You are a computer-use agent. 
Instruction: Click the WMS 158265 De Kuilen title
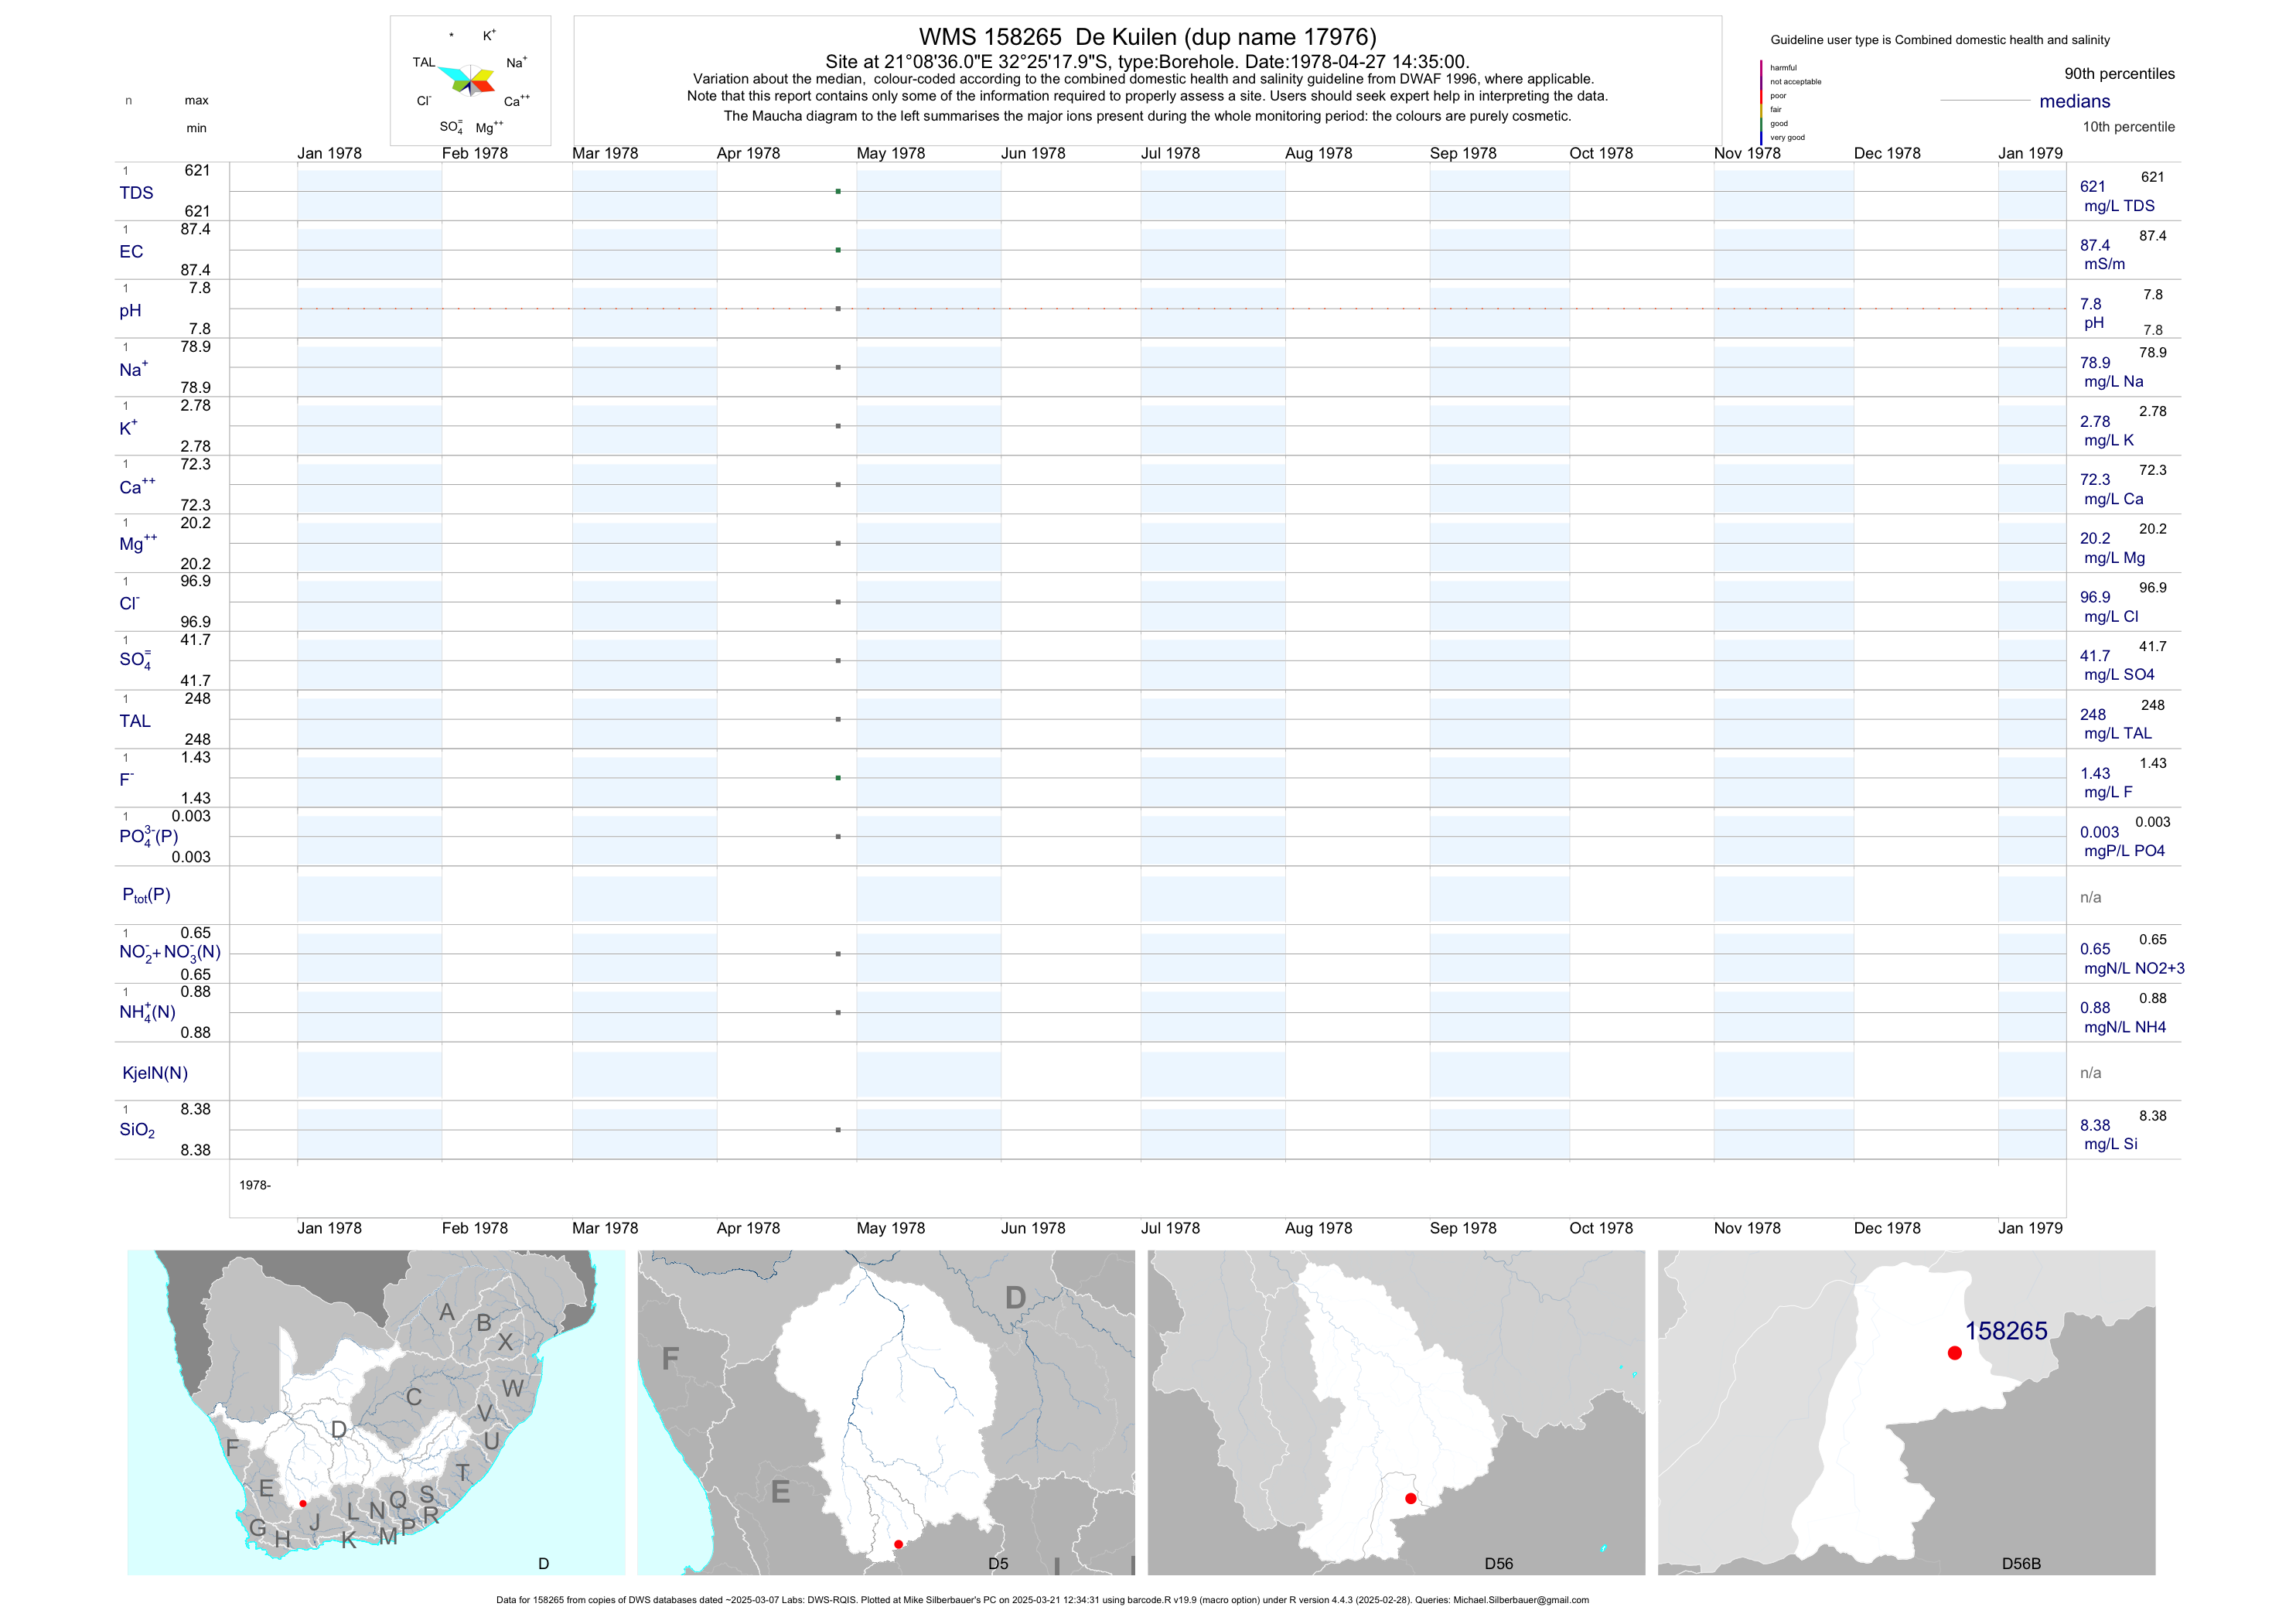pyautogui.click(x=1147, y=37)
